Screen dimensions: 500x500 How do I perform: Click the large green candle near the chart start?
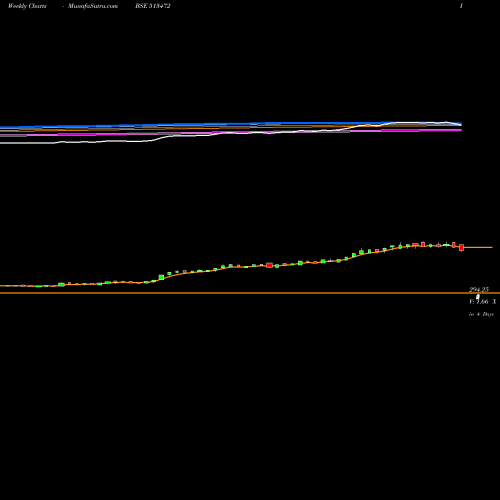click(61, 284)
